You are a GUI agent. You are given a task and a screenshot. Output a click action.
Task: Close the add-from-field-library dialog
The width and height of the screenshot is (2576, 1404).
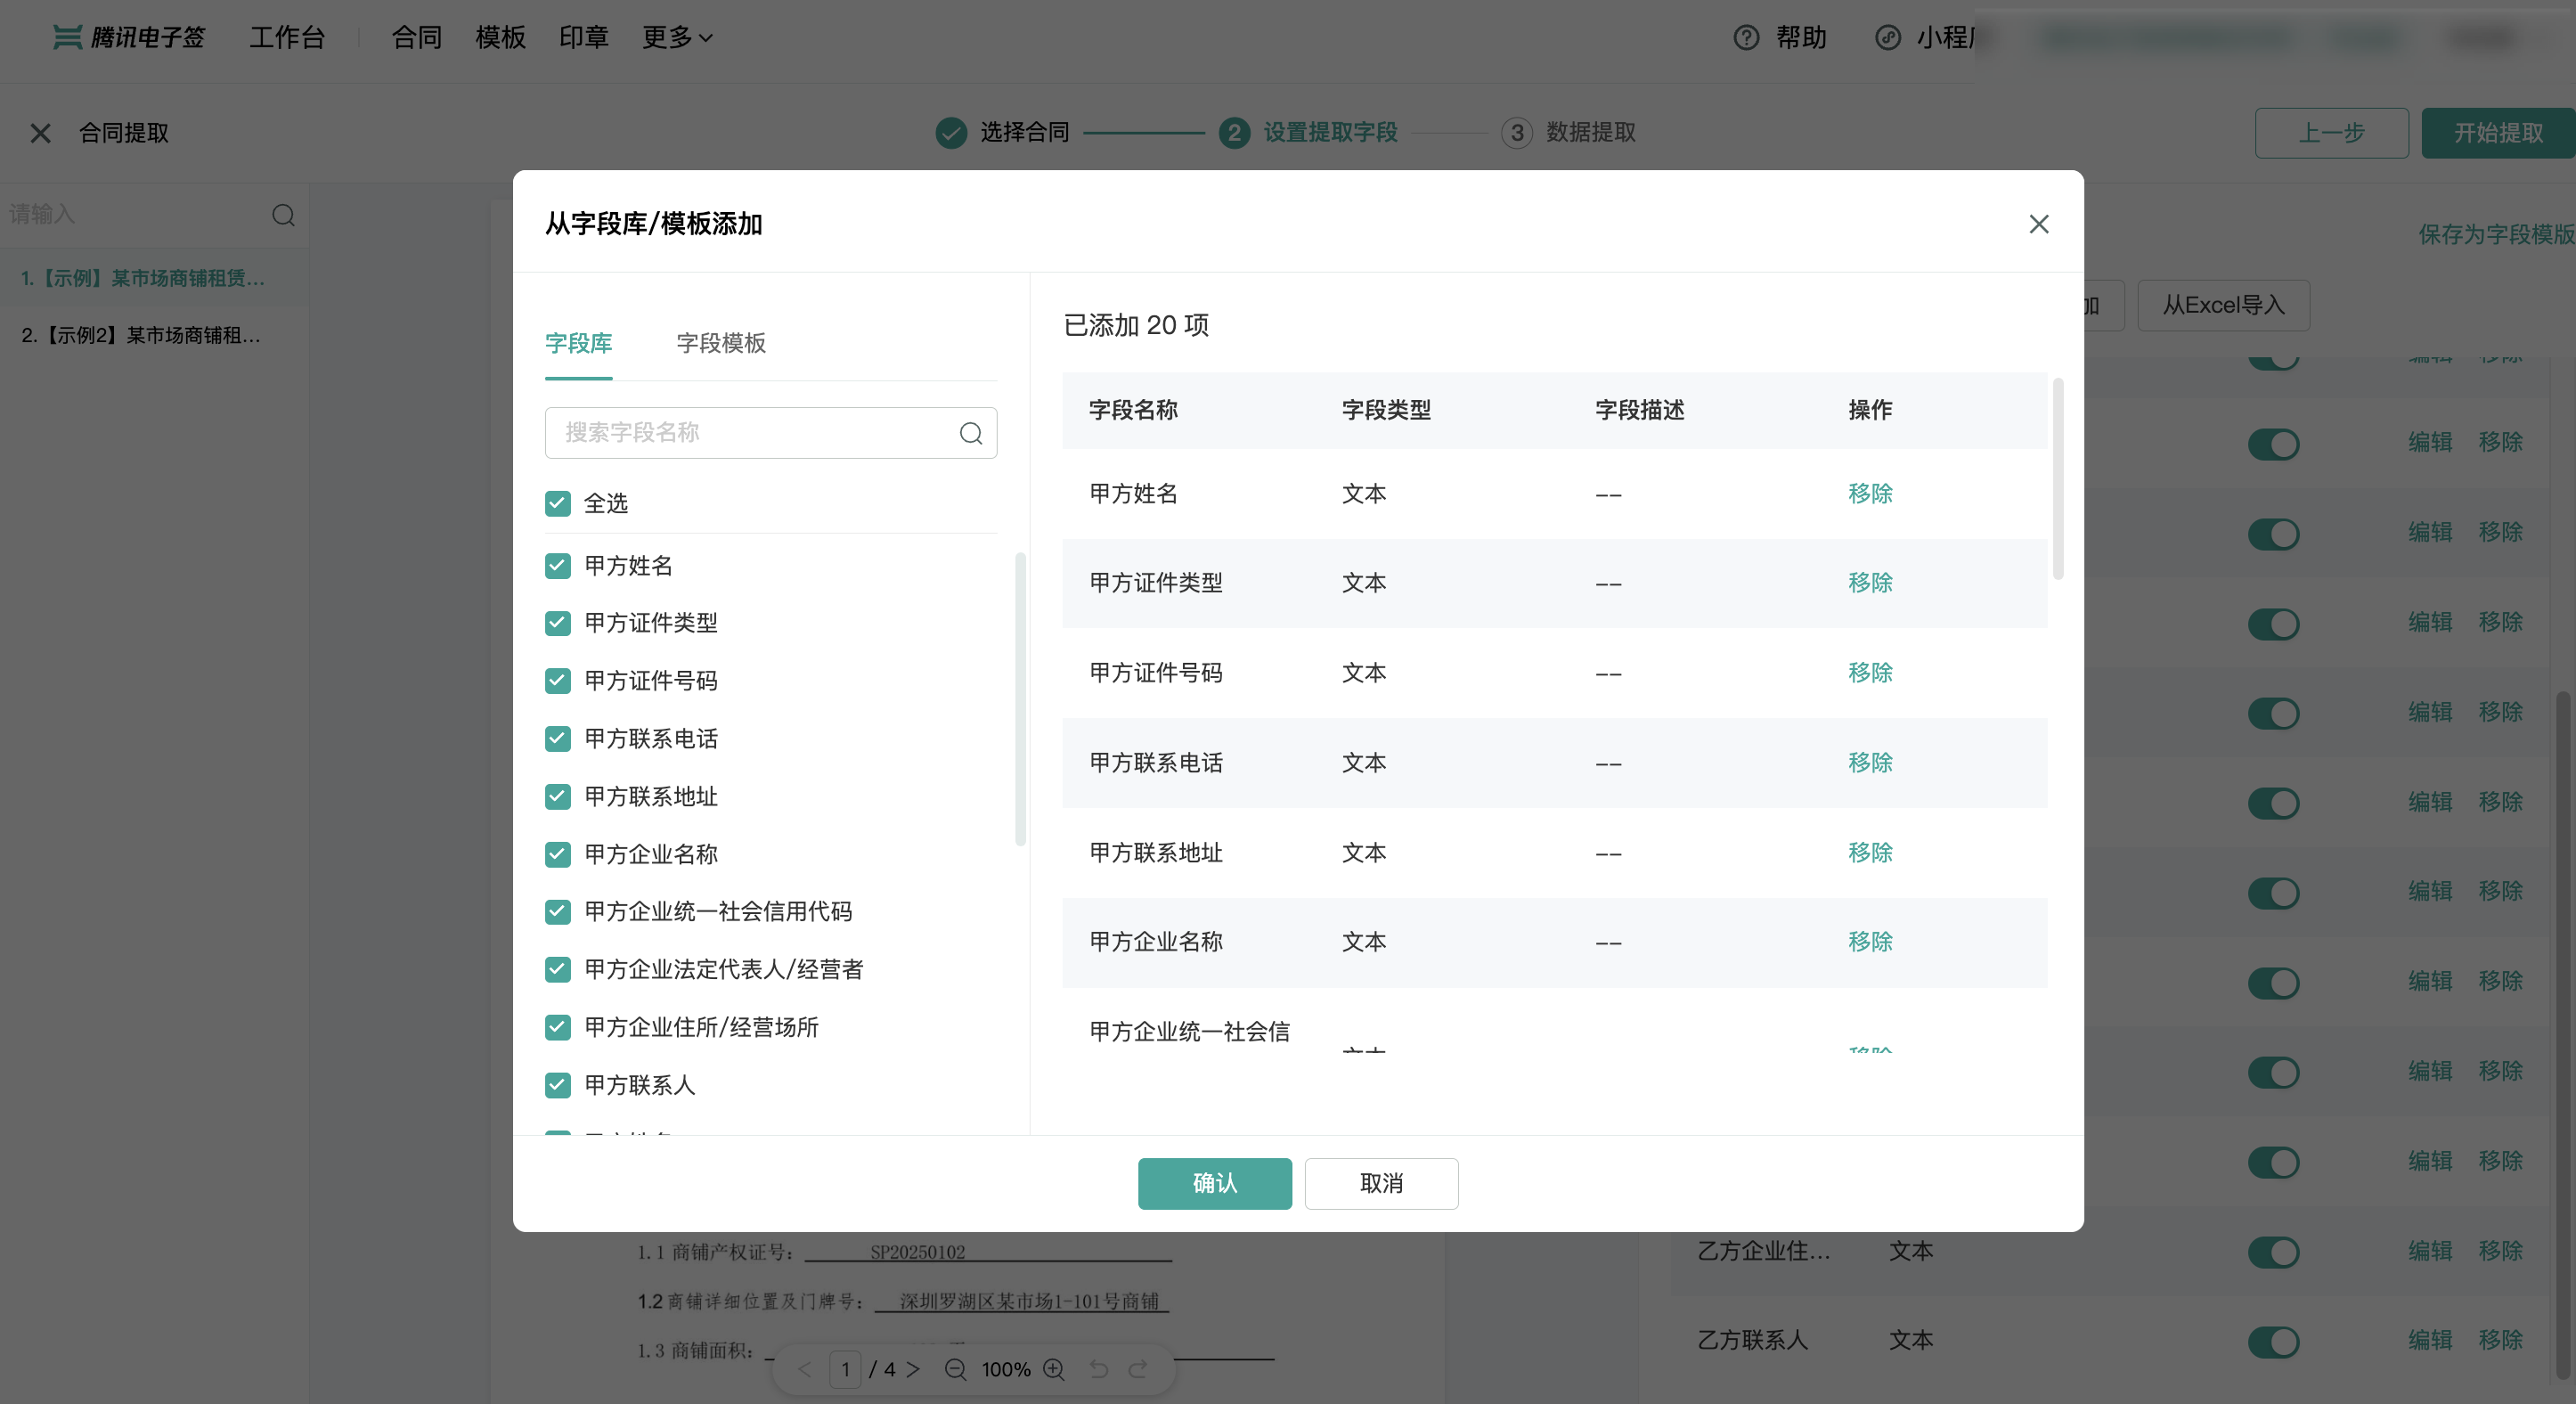2038,224
